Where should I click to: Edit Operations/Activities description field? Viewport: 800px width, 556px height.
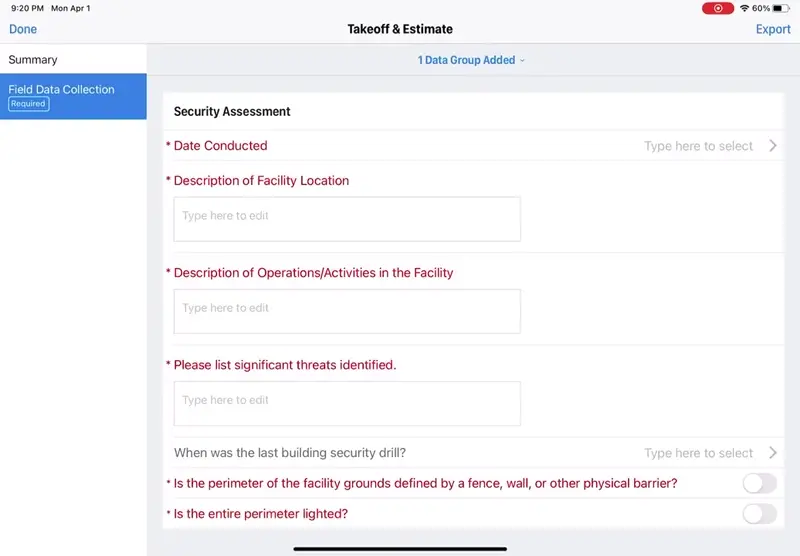[347, 312]
